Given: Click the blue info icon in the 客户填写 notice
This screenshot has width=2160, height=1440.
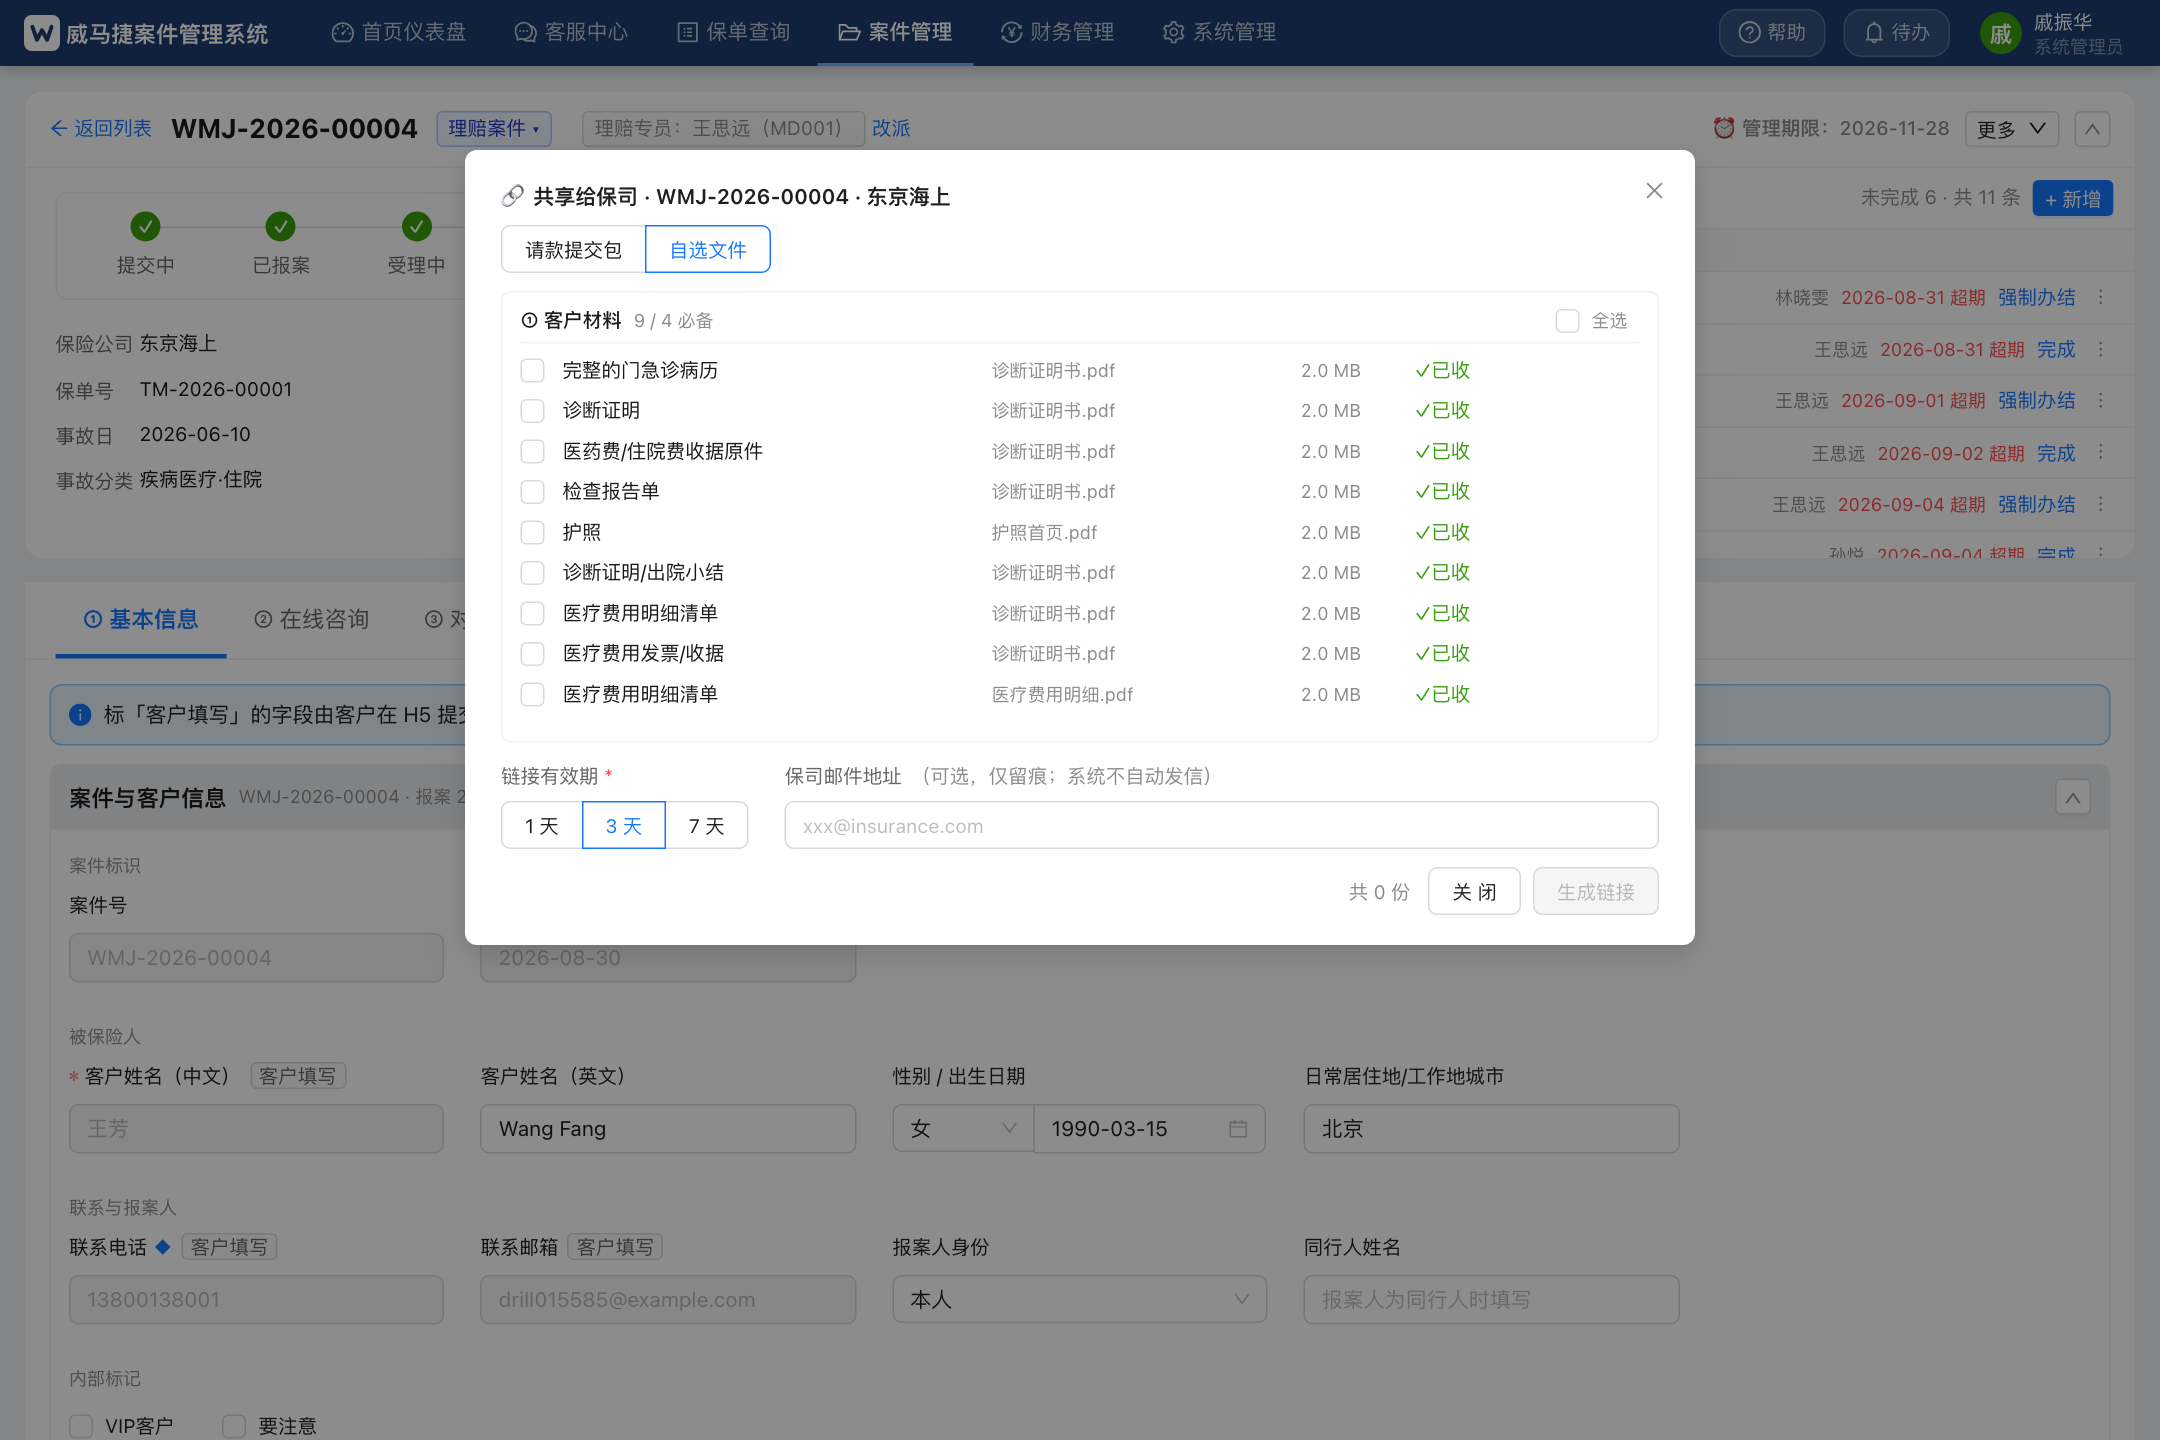Looking at the screenshot, I should [x=80, y=715].
